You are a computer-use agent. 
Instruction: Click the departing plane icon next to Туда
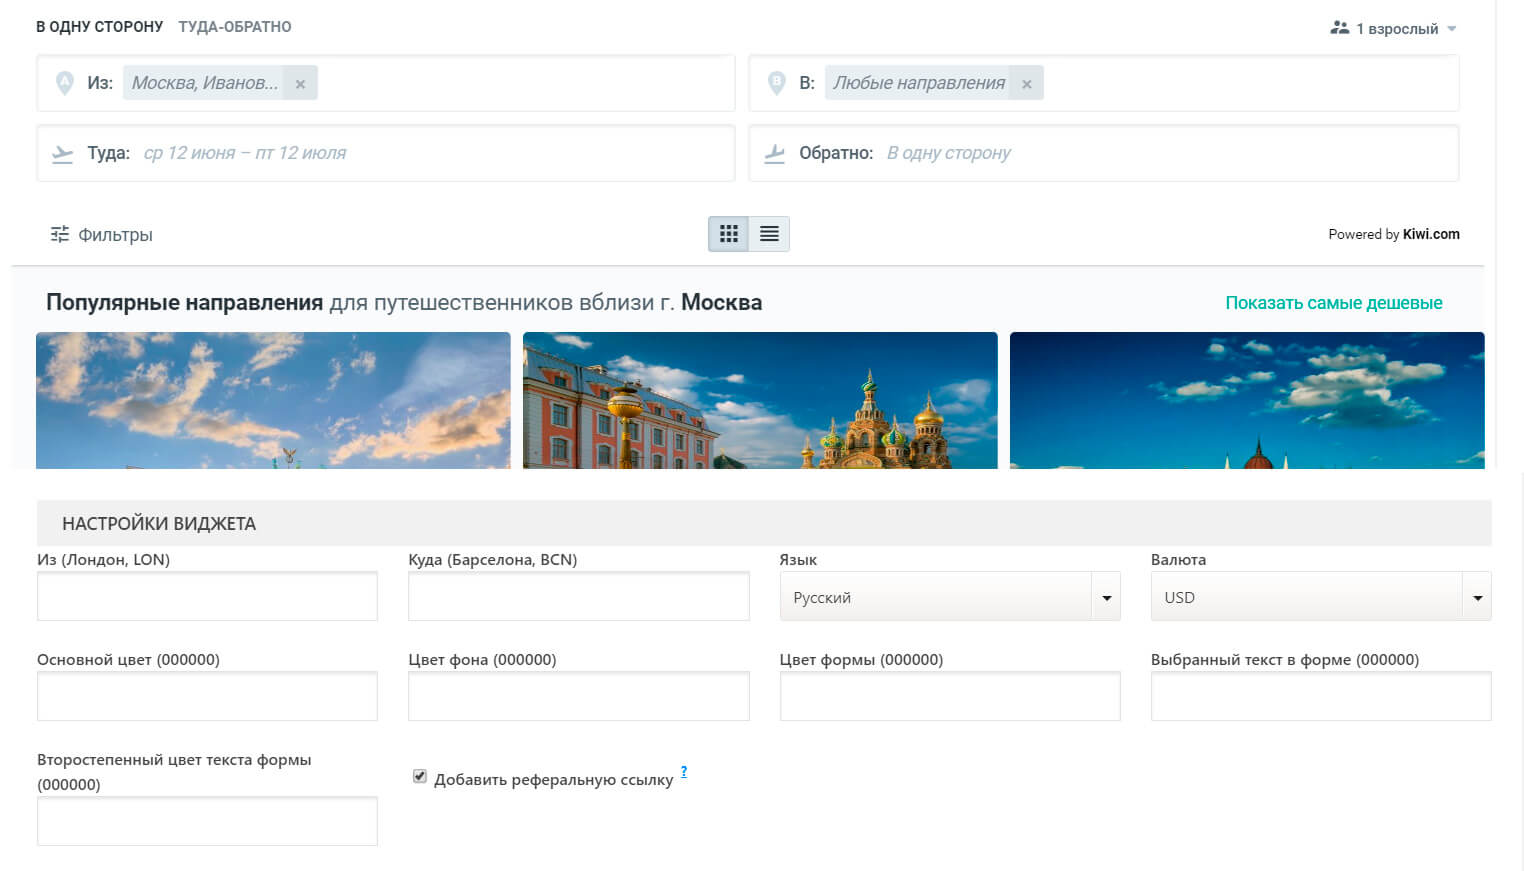[63, 153]
